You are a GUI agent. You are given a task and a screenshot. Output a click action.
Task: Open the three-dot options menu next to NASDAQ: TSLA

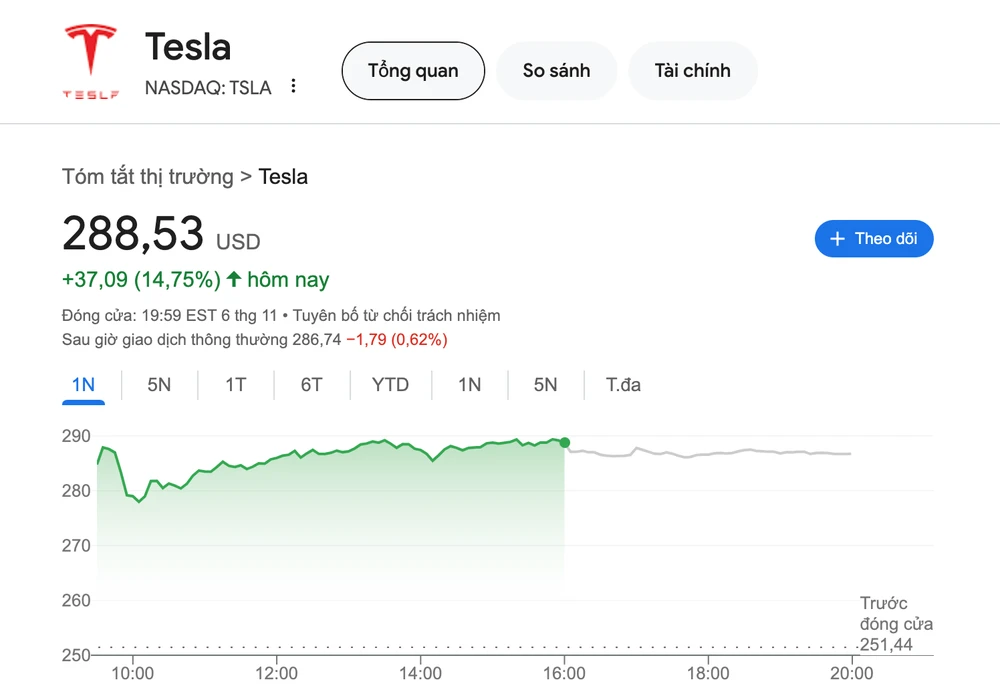coord(293,87)
